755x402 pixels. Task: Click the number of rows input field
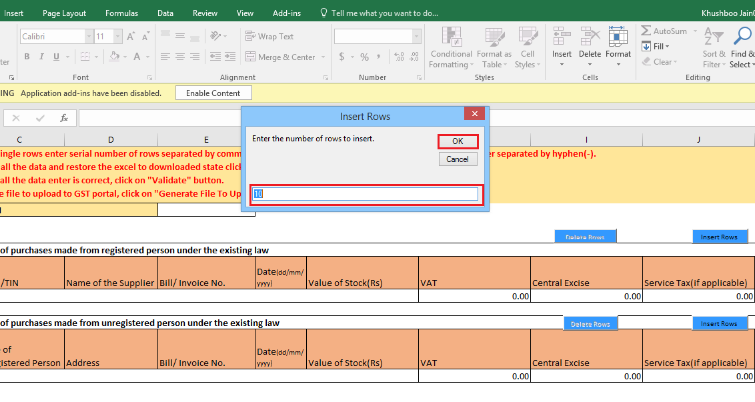point(365,194)
